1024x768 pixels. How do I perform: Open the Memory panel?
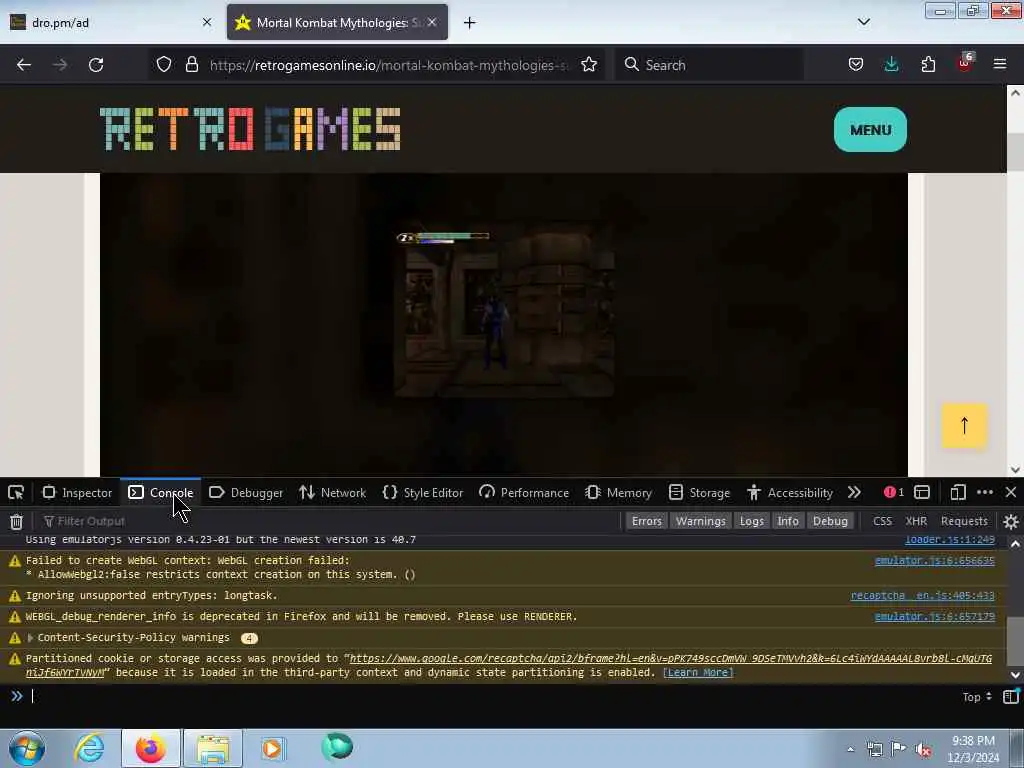[618, 492]
